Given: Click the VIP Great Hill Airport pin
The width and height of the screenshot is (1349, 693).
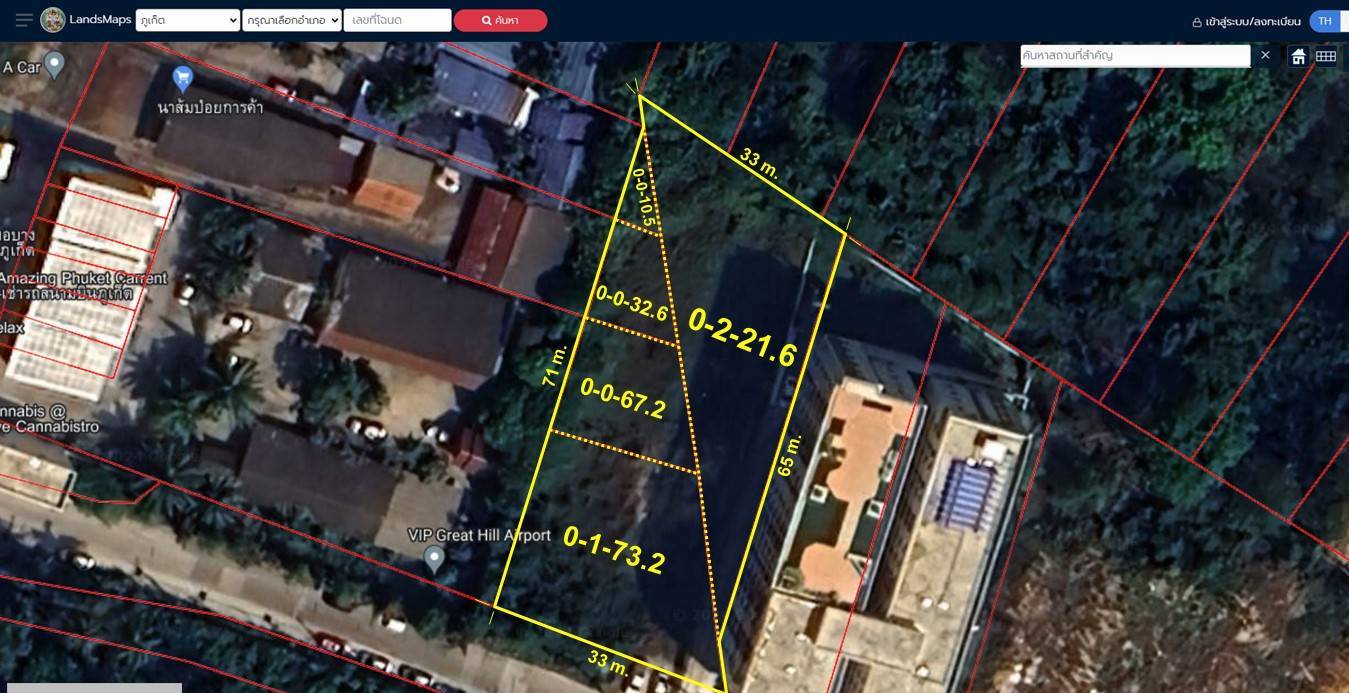Looking at the screenshot, I should pyautogui.click(x=433, y=557).
